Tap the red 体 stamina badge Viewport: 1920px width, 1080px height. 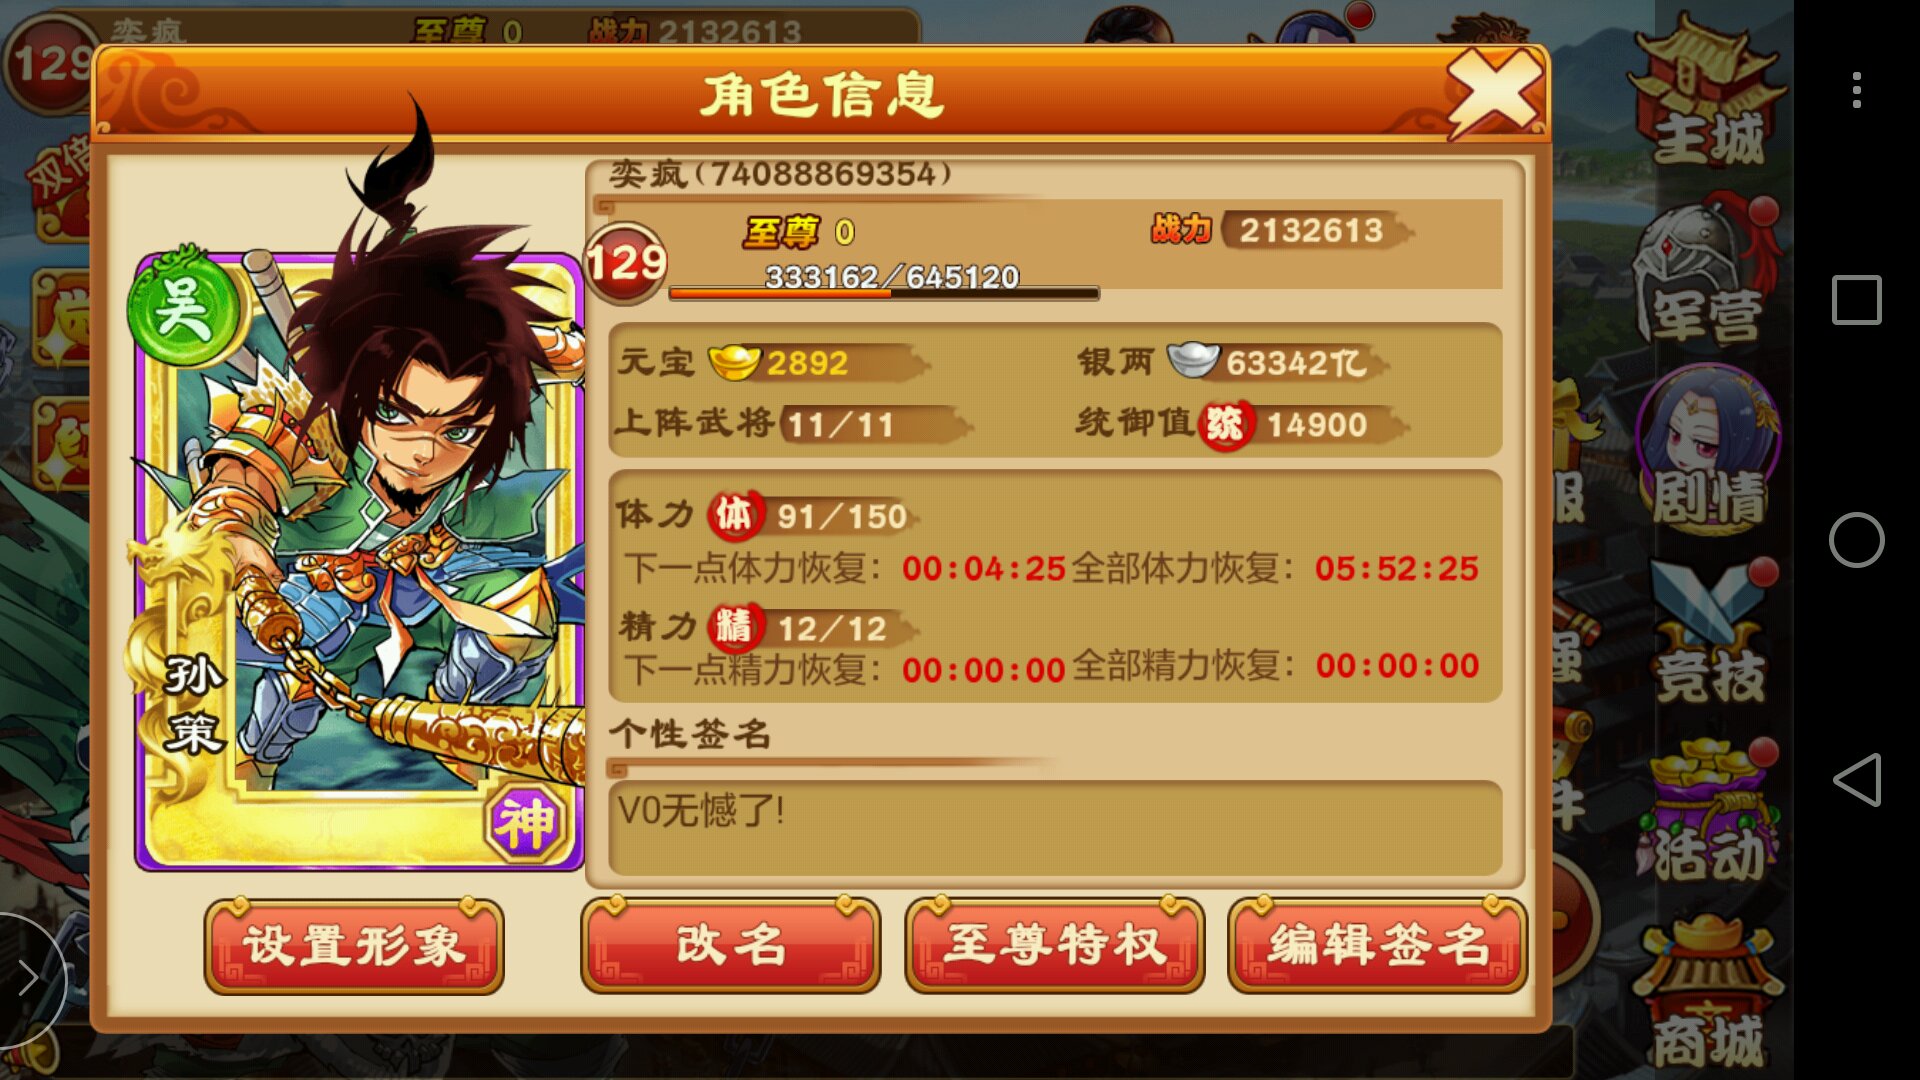pos(735,515)
